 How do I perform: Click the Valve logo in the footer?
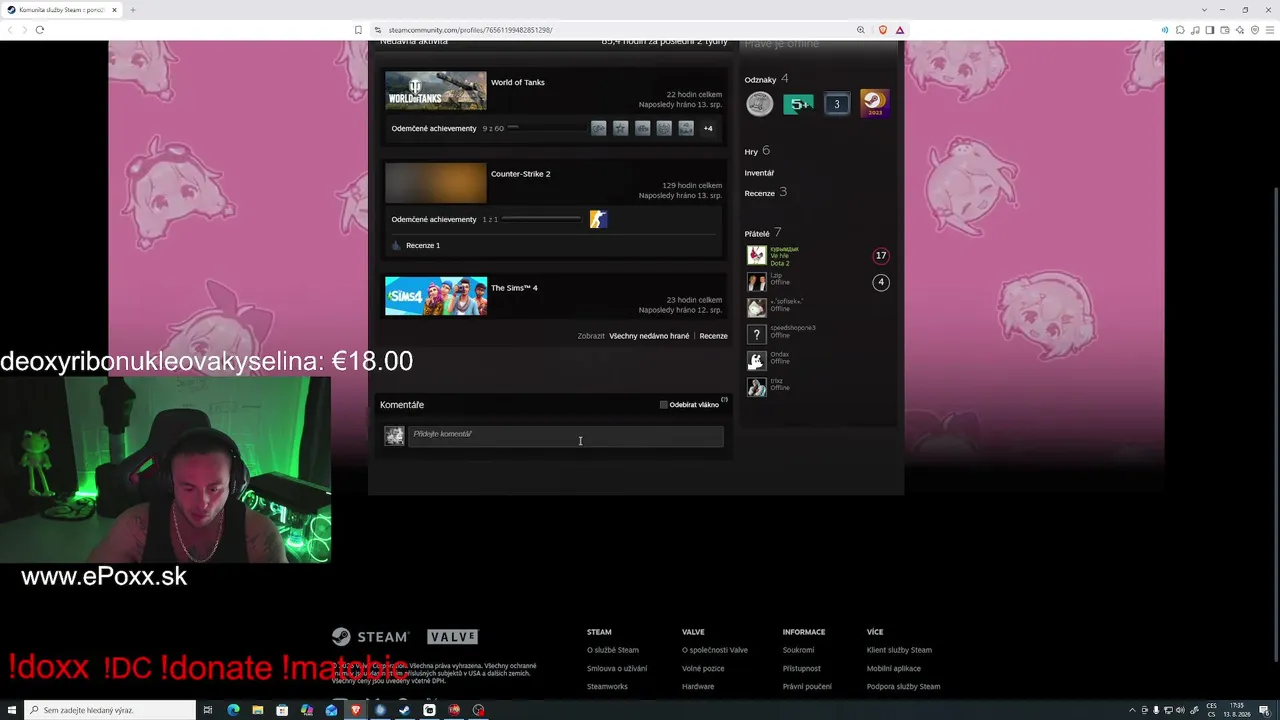453,637
